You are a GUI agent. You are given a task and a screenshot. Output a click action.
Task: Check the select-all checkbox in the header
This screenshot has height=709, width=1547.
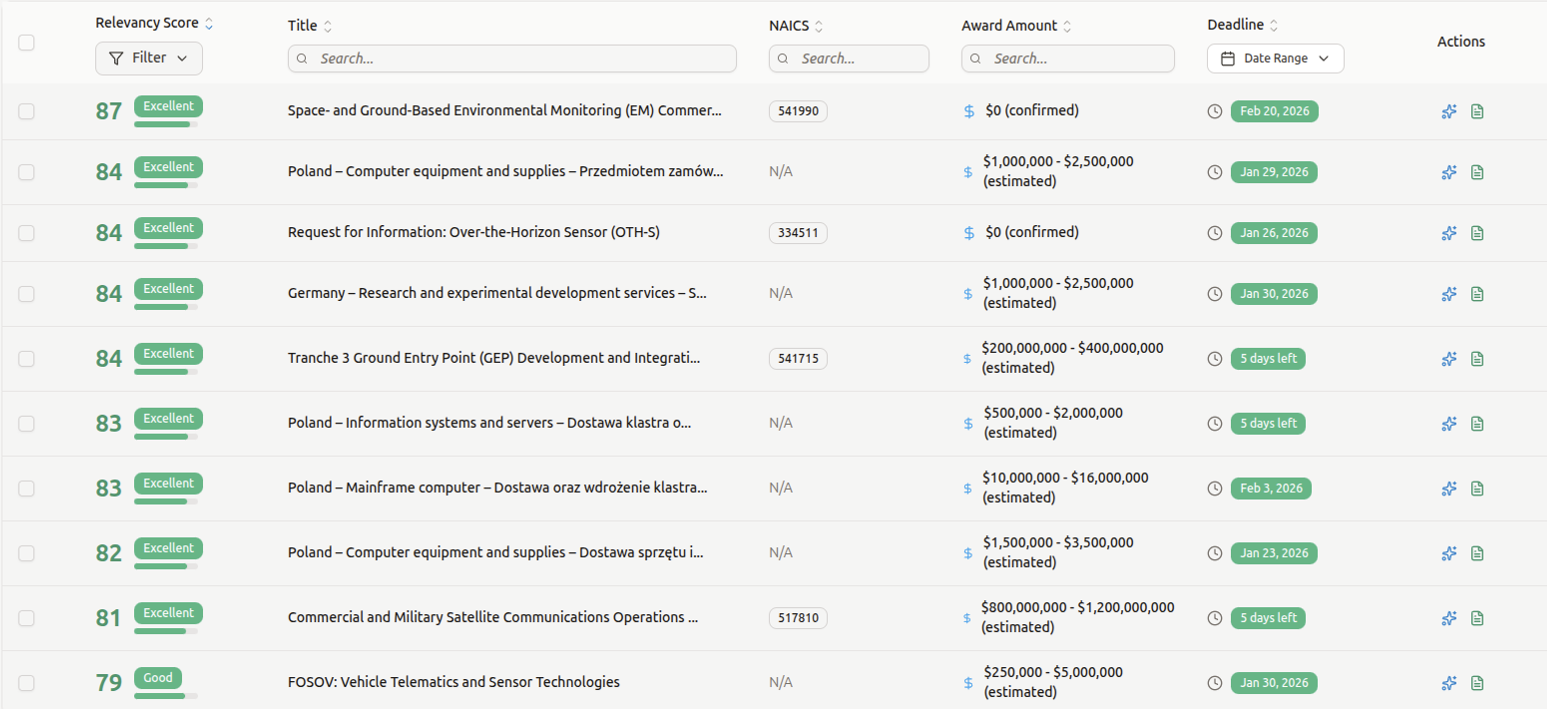pos(26,42)
